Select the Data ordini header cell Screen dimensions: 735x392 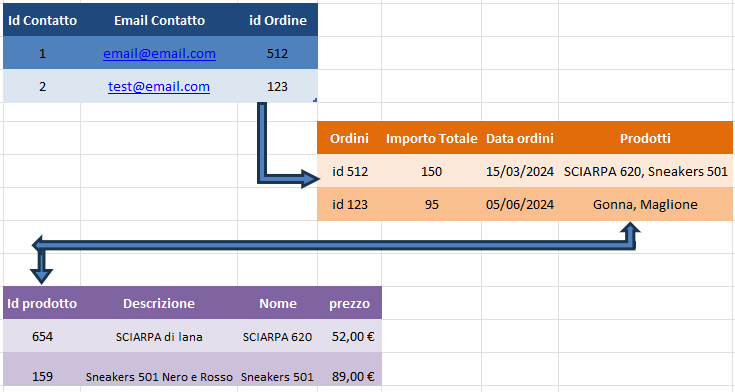(x=520, y=138)
